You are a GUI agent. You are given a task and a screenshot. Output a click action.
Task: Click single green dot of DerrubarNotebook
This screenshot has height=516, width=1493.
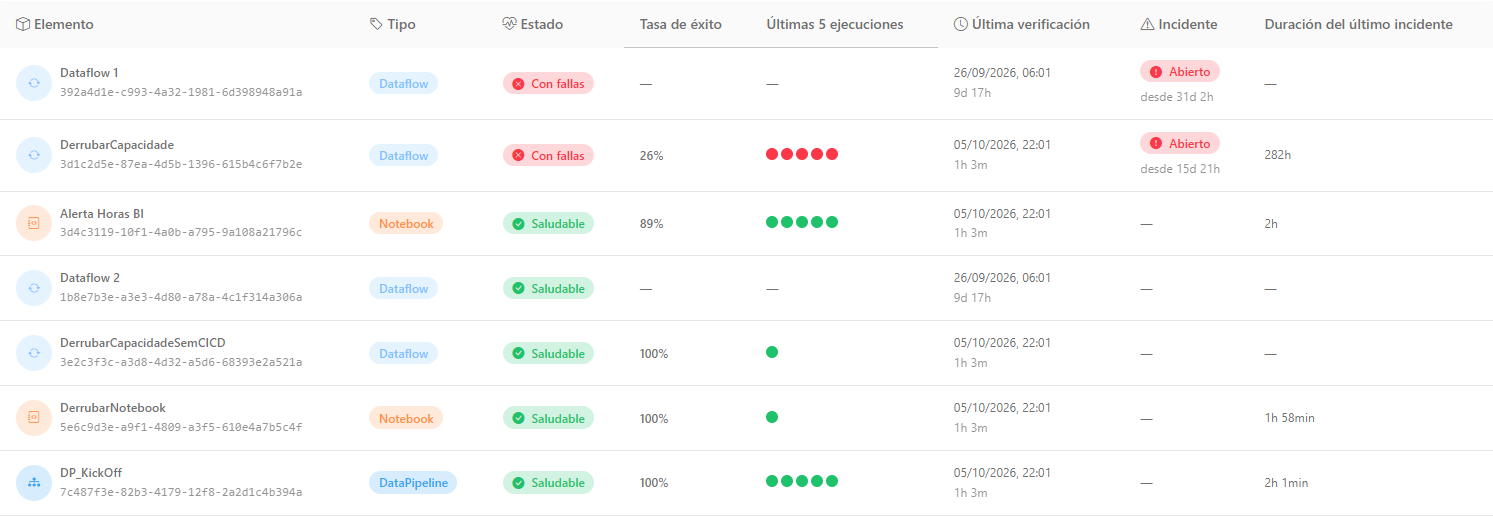click(x=772, y=417)
